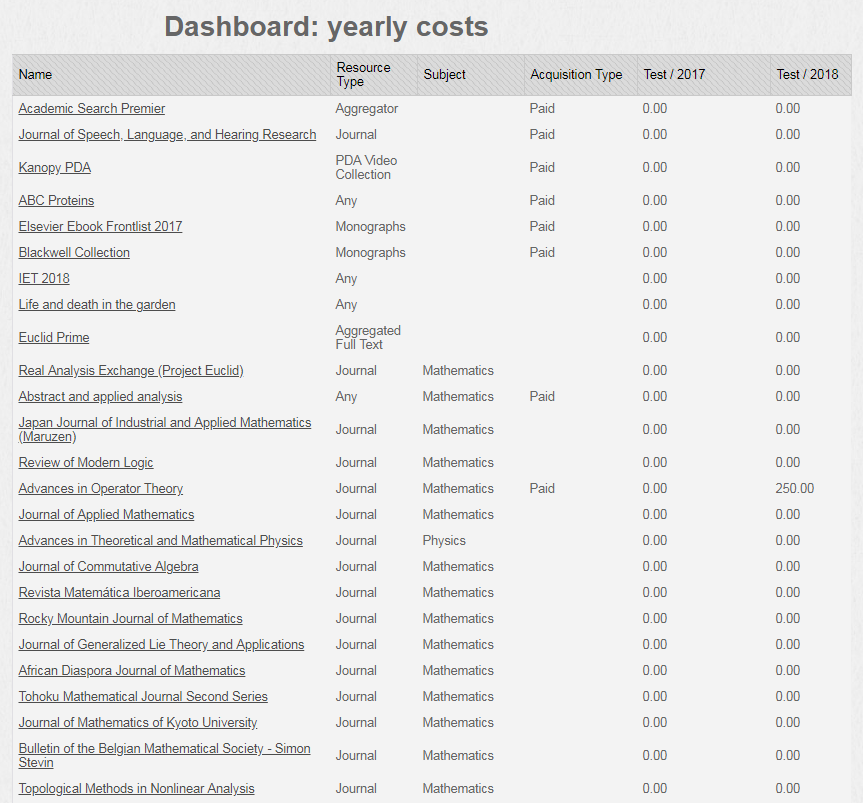Open Journal of Generalized Lie Theory and Applications
The height and width of the screenshot is (803, 863).
pyautogui.click(x=161, y=644)
